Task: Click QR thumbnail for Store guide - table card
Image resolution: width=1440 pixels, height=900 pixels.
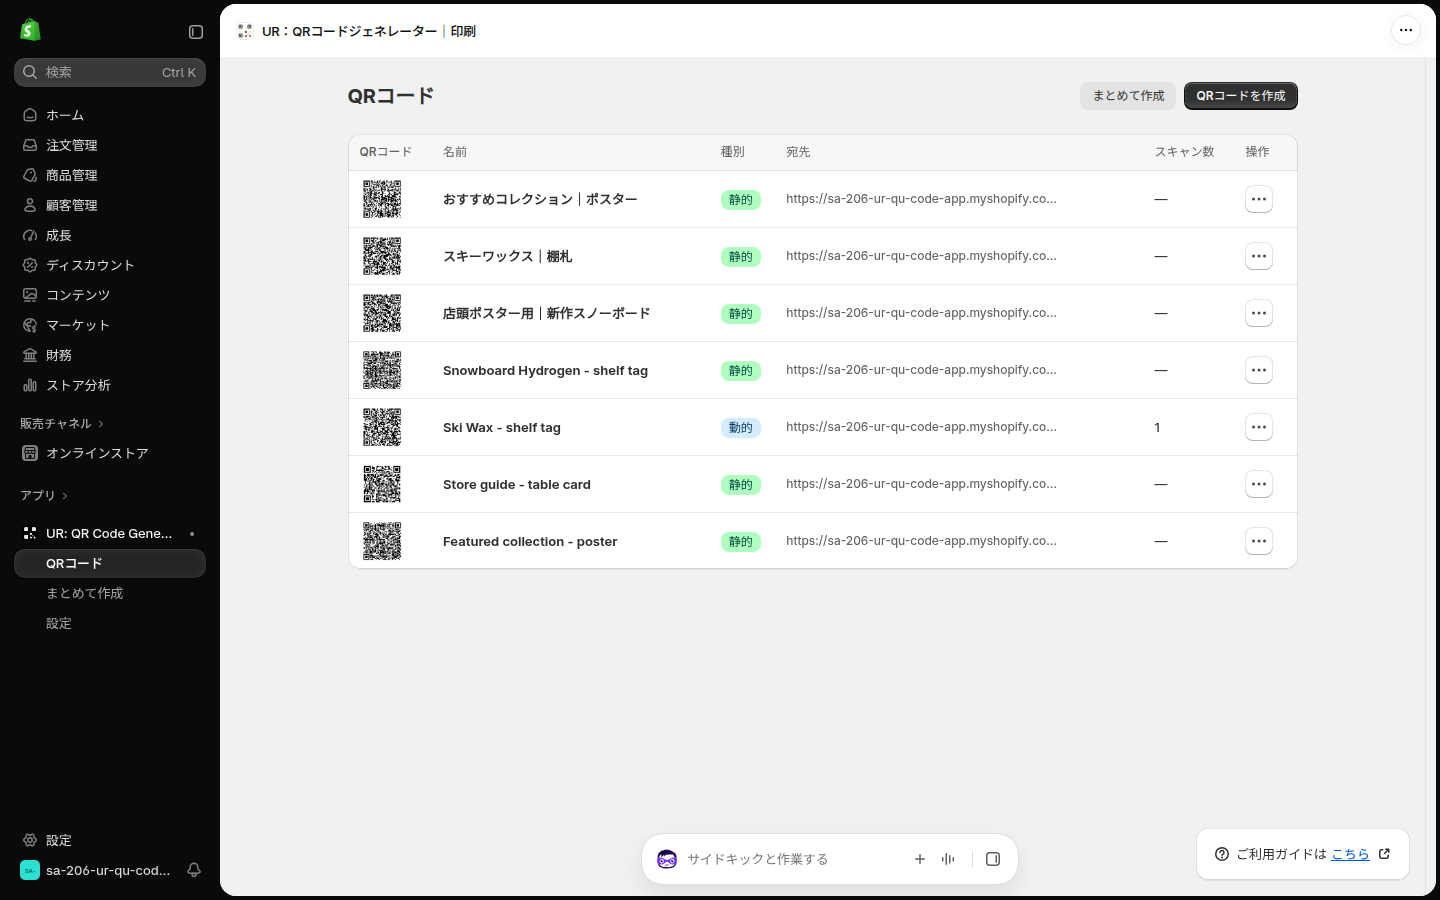Action: pos(382,484)
